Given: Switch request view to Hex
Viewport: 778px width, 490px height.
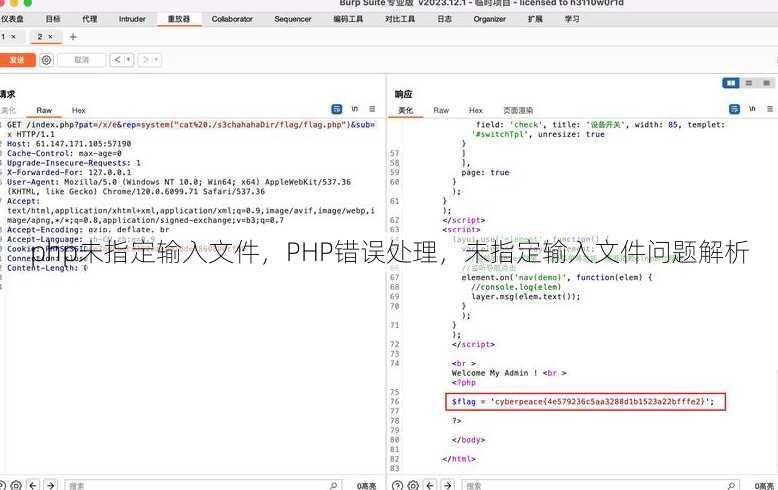Looking at the screenshot, I should (78, 110).
